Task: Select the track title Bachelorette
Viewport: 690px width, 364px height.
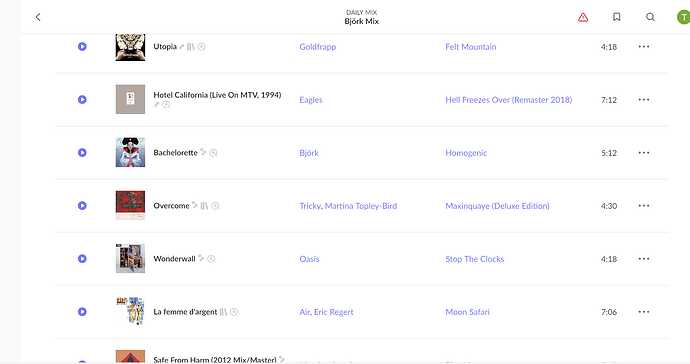Action: tap(175, 153)
